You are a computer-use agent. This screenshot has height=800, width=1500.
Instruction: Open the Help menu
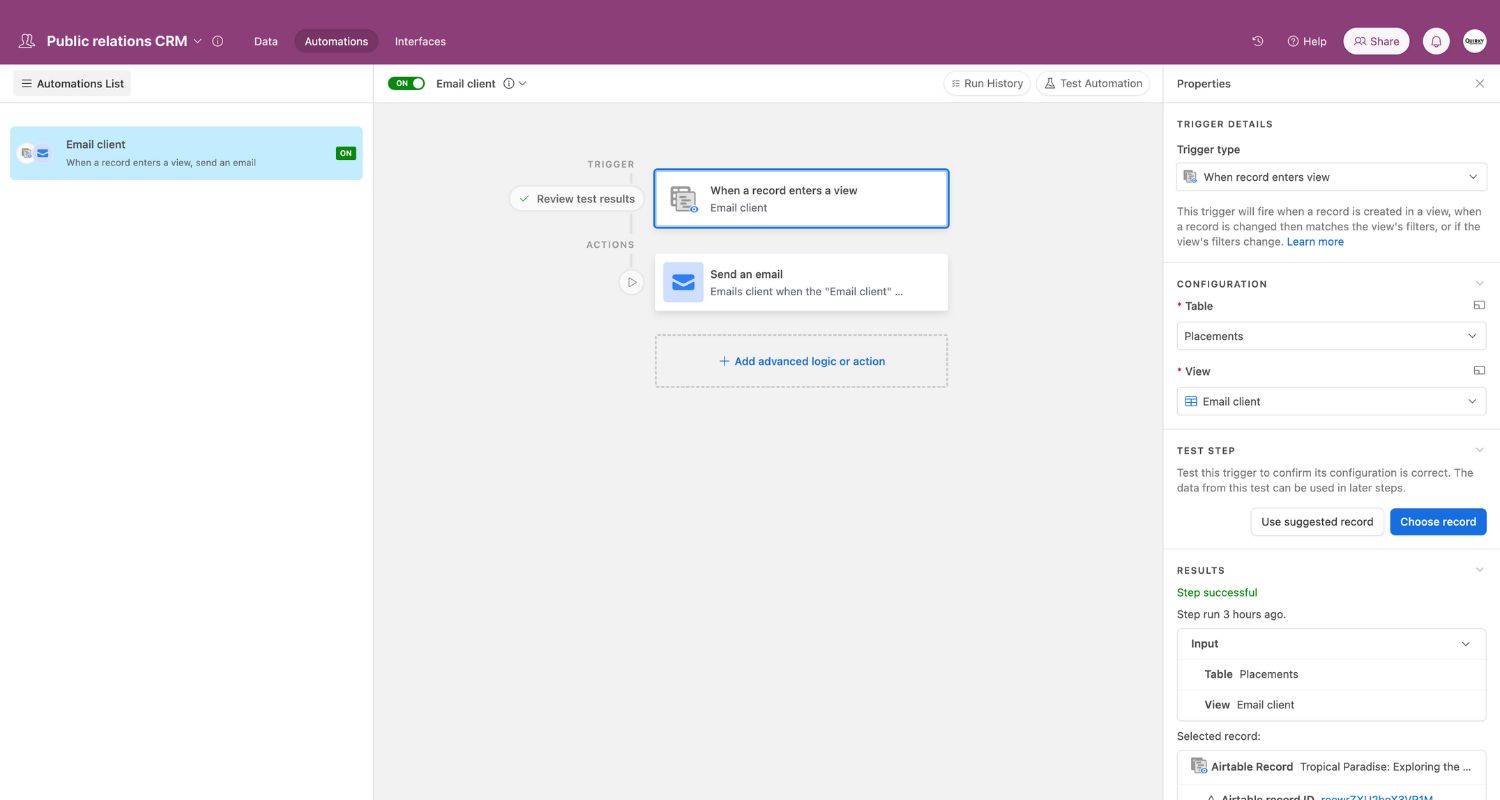point(1307,41)
